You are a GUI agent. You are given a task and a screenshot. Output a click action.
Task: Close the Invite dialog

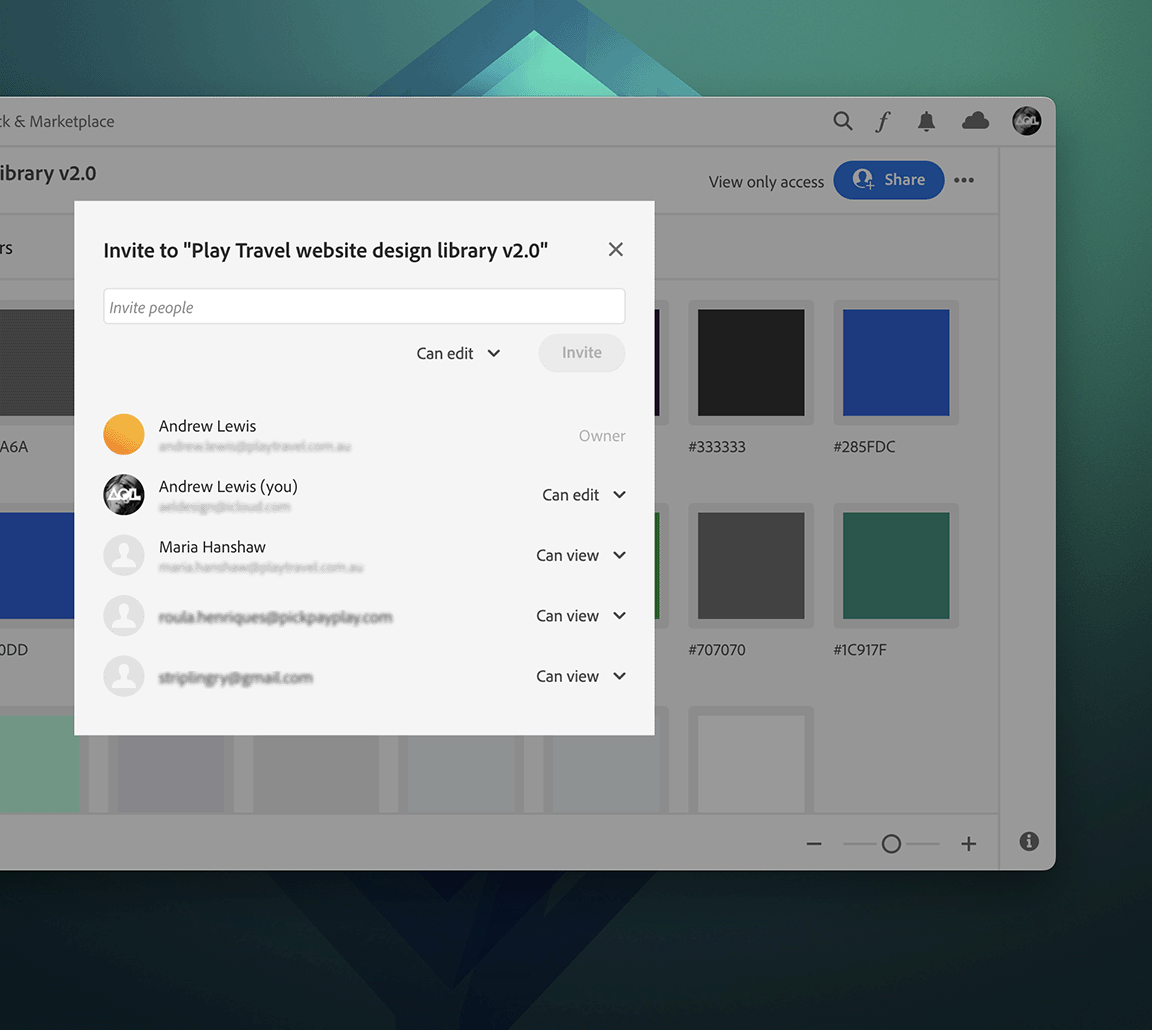pyautogui.click(x=616, y=250)
